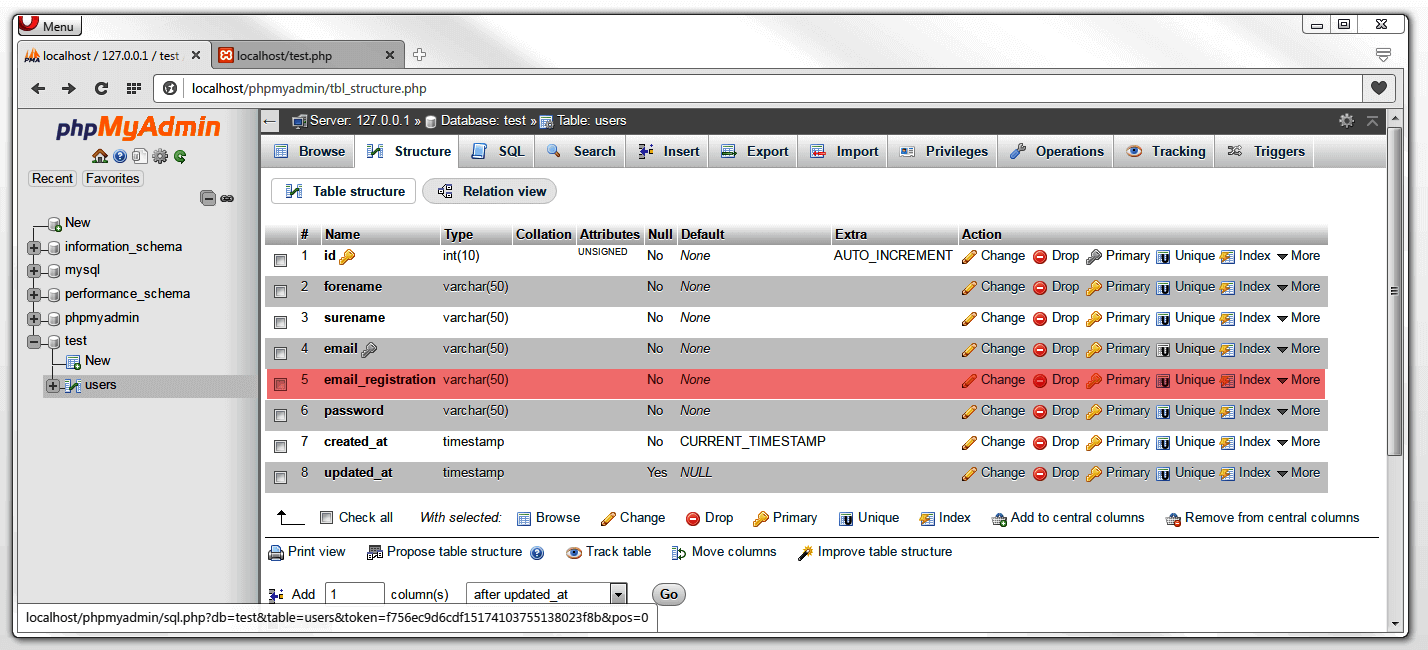Click the Propose table structure icon
1428x650 pixels.
(x=374, y=551)
